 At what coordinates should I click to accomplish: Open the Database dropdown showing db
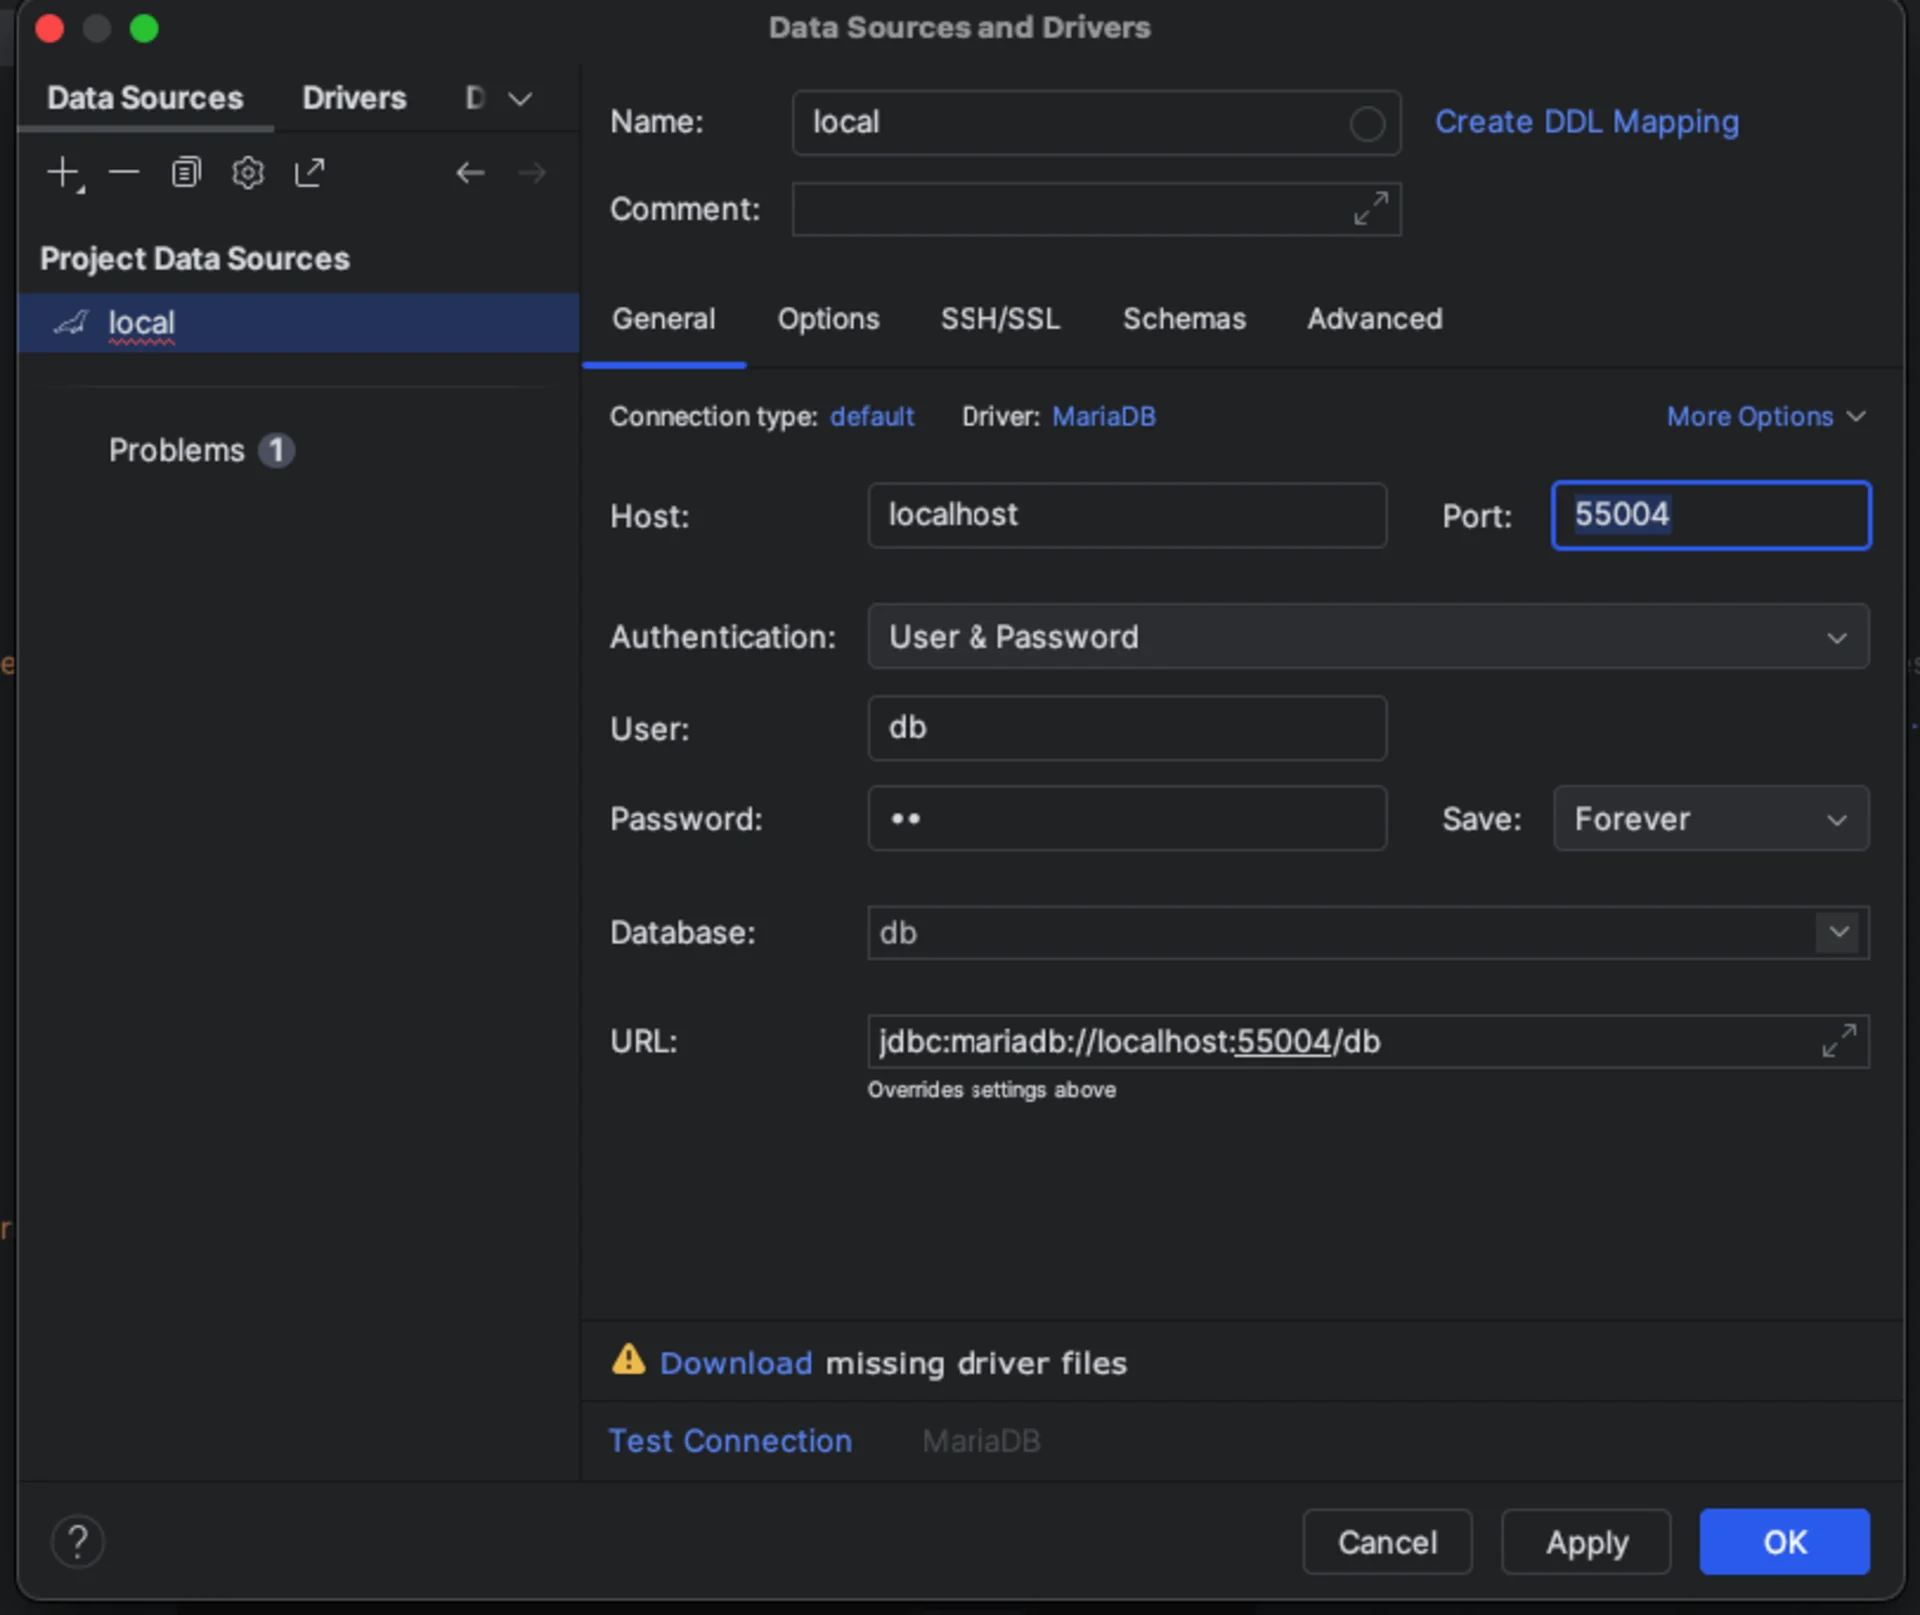coord(1838,932)
